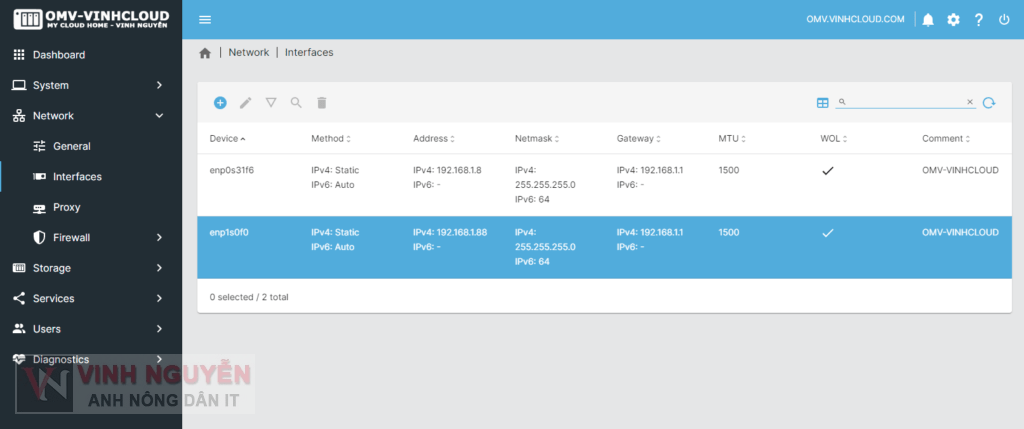1024x429 pixels.
Task: Open Proxy settings in sidebar
Action: pos(91,207)
